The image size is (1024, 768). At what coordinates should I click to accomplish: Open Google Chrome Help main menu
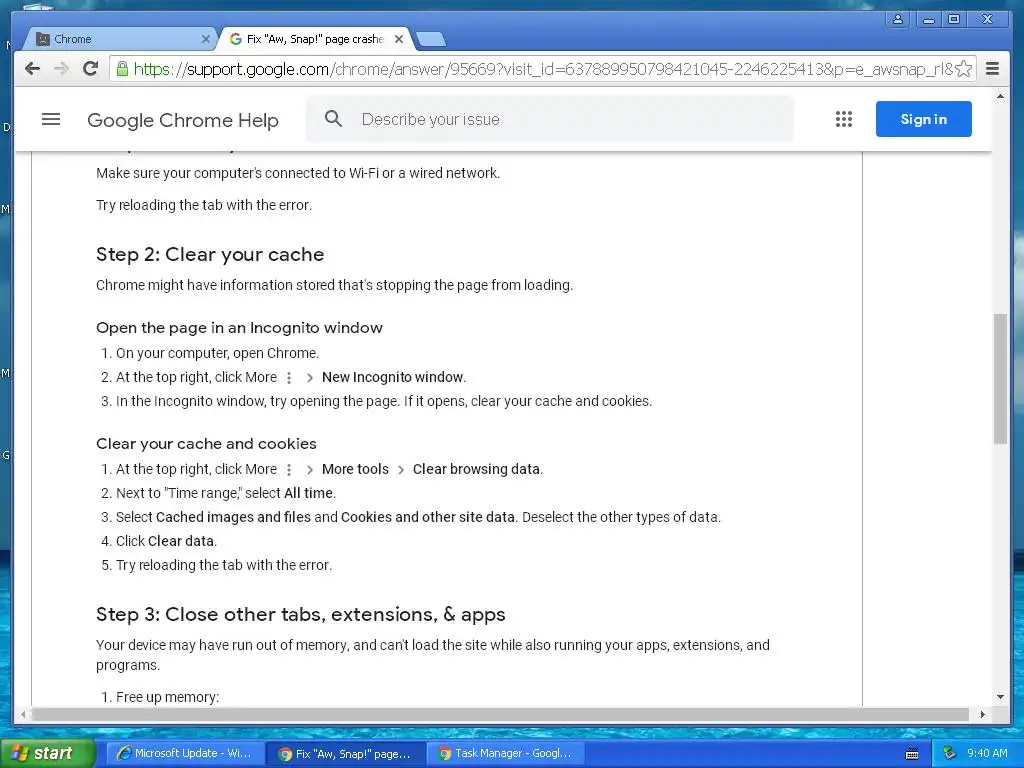coord(51,120)
